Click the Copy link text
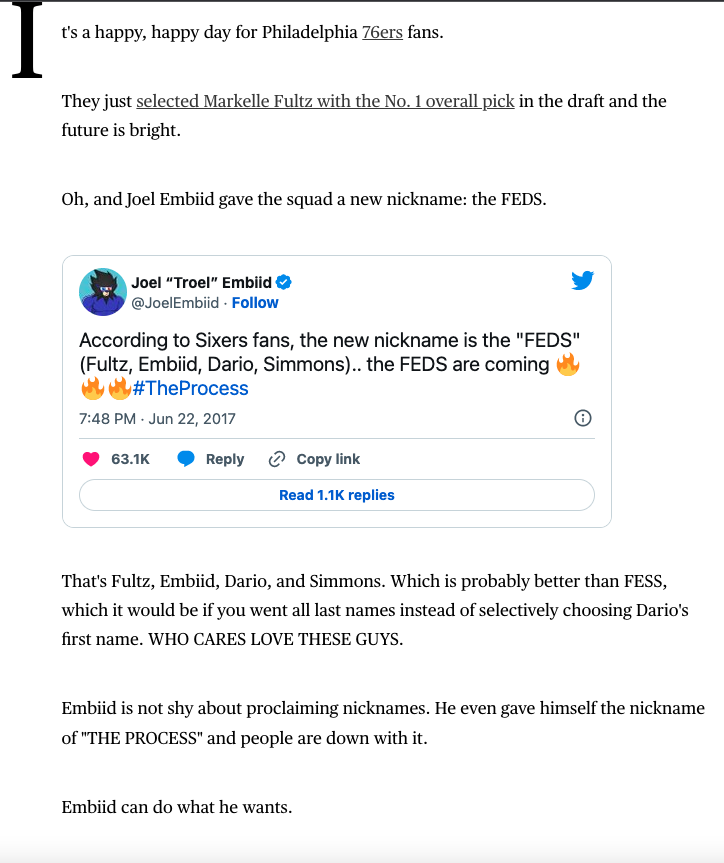This screenshot has width=724, height=863. coord(328,459)
